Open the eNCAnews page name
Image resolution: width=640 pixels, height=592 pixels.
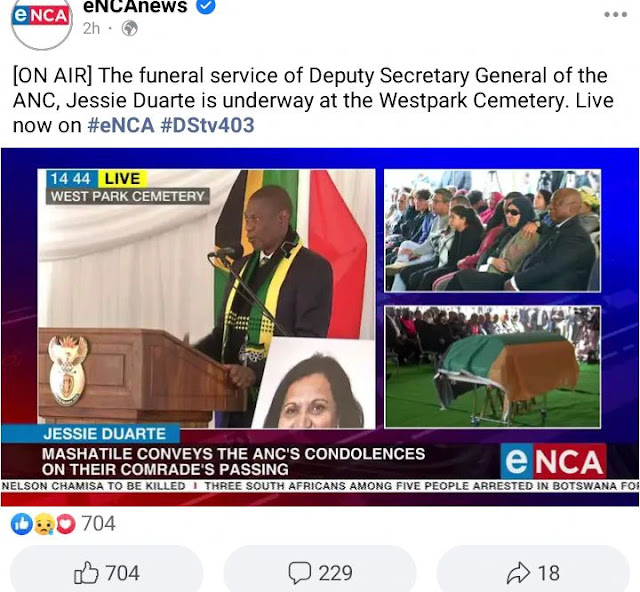point(135,6)
